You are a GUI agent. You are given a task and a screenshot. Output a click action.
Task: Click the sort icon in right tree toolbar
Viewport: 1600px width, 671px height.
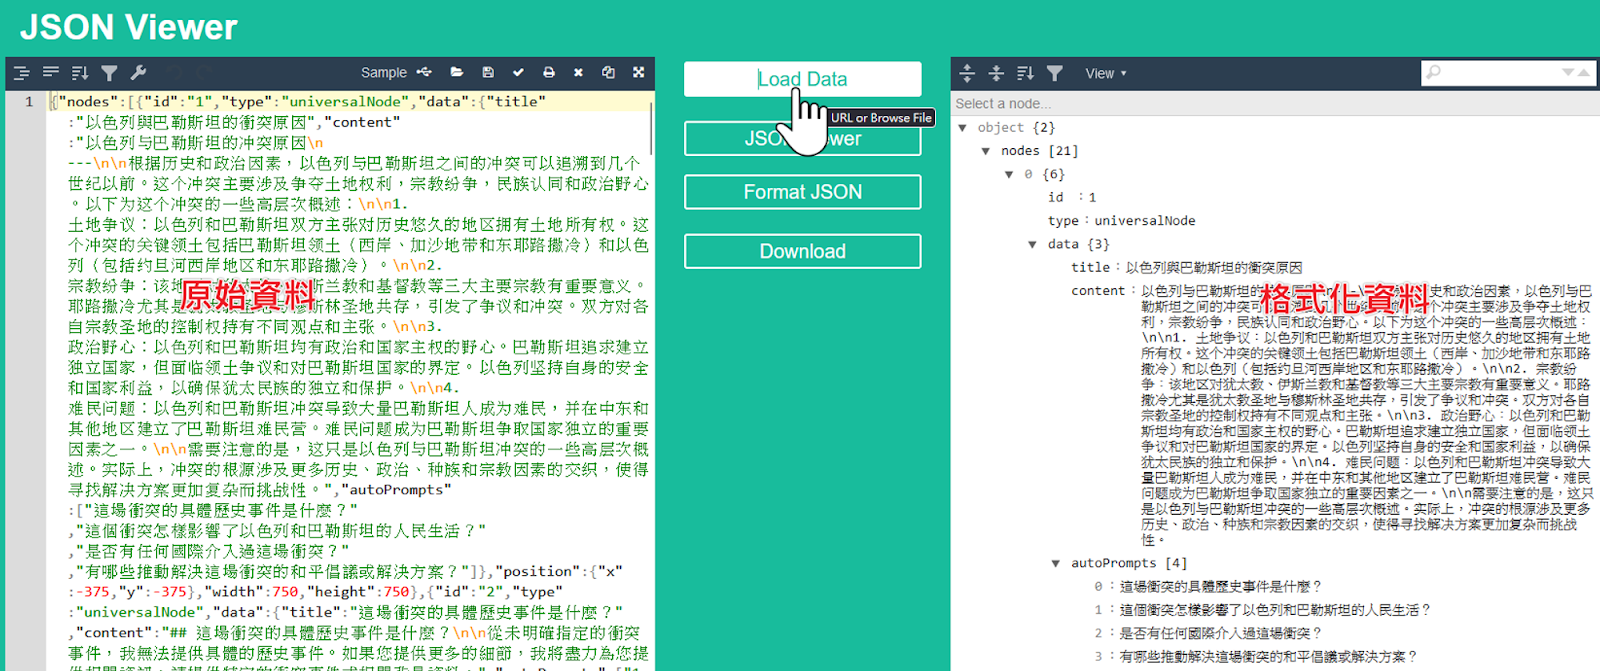click(x=1025, y=73)
